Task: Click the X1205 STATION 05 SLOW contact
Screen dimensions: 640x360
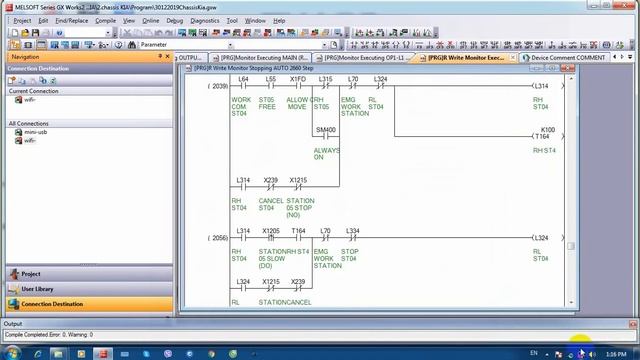Action: pos(271,238)
